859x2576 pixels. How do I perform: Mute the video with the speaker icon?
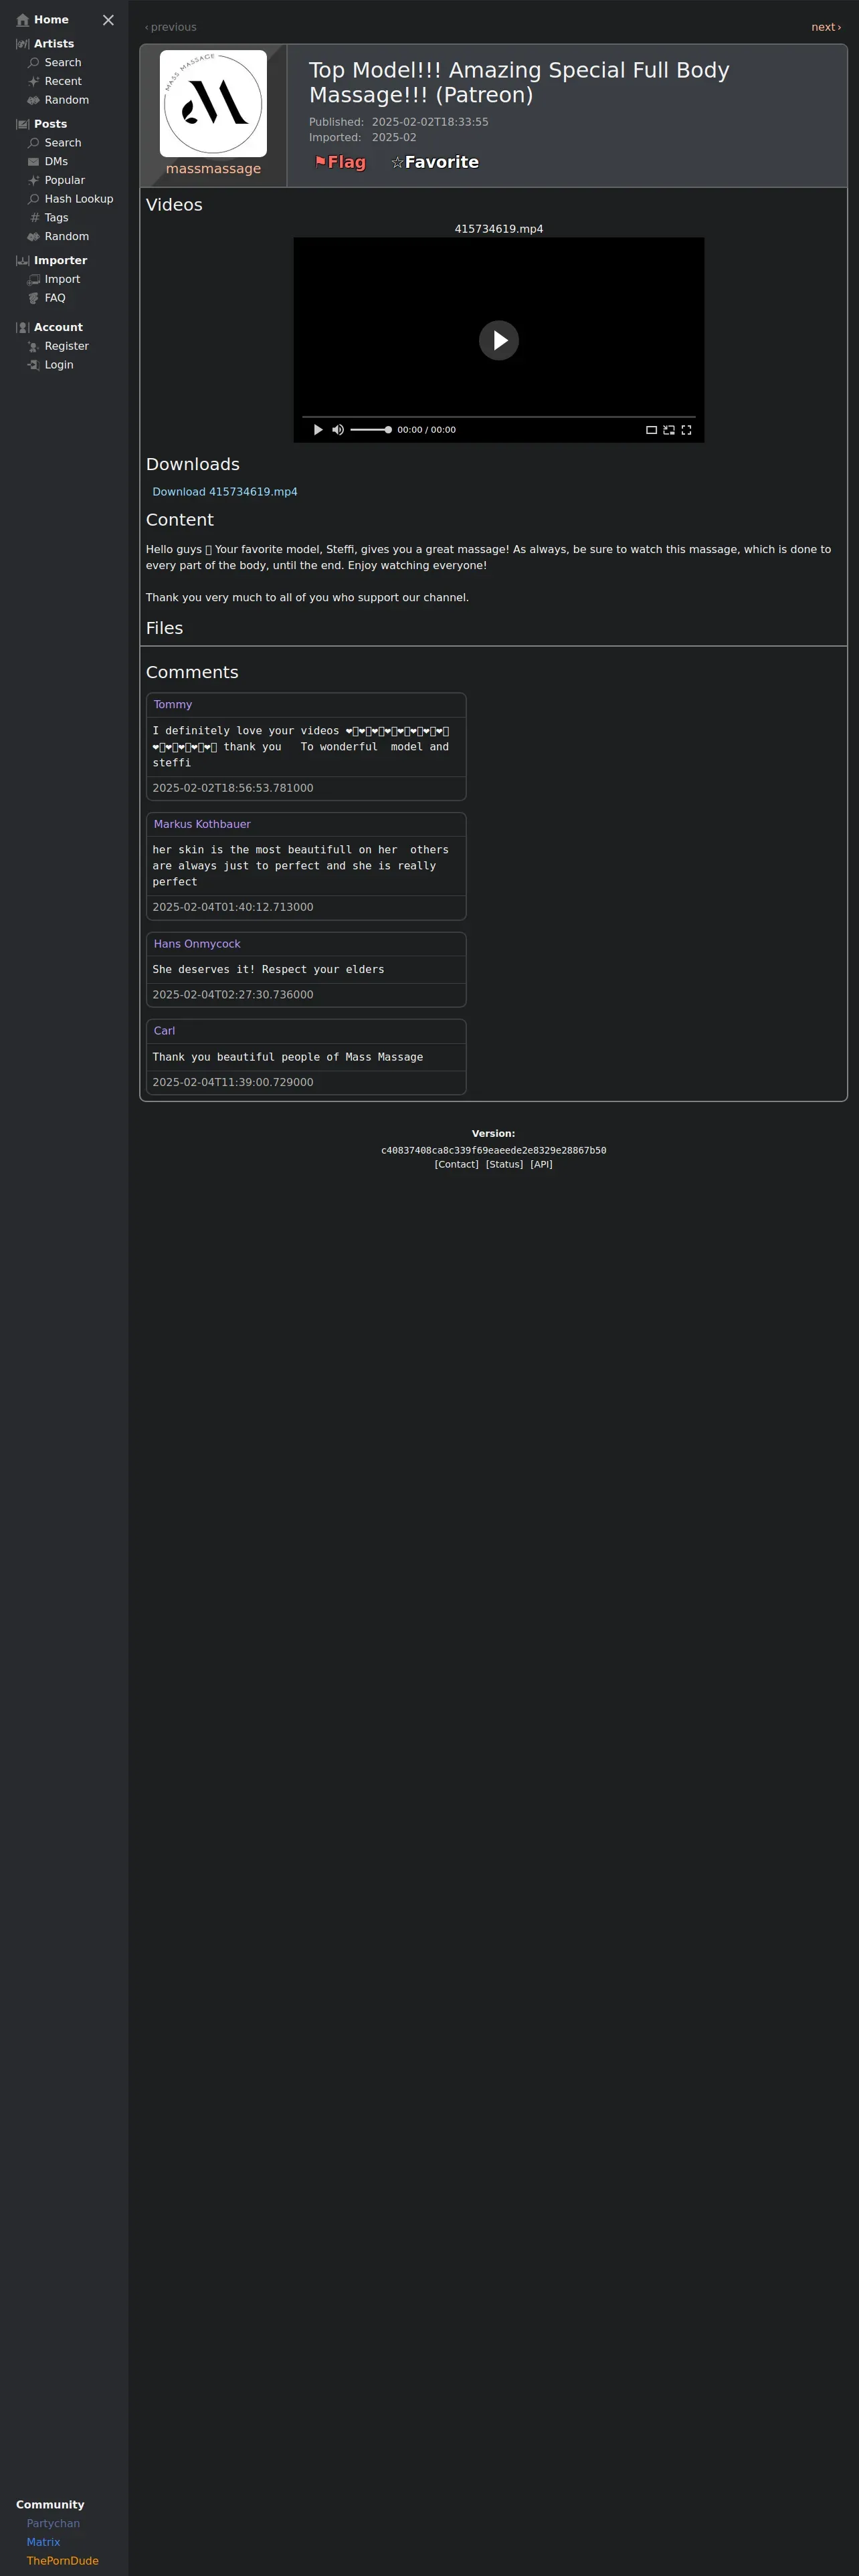pyautogui.click(x=338, y=430)
